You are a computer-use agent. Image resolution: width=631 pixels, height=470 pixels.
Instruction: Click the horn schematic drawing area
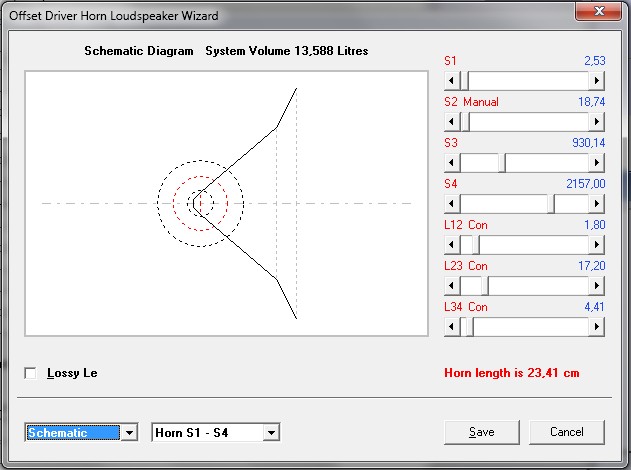(226, 204)
